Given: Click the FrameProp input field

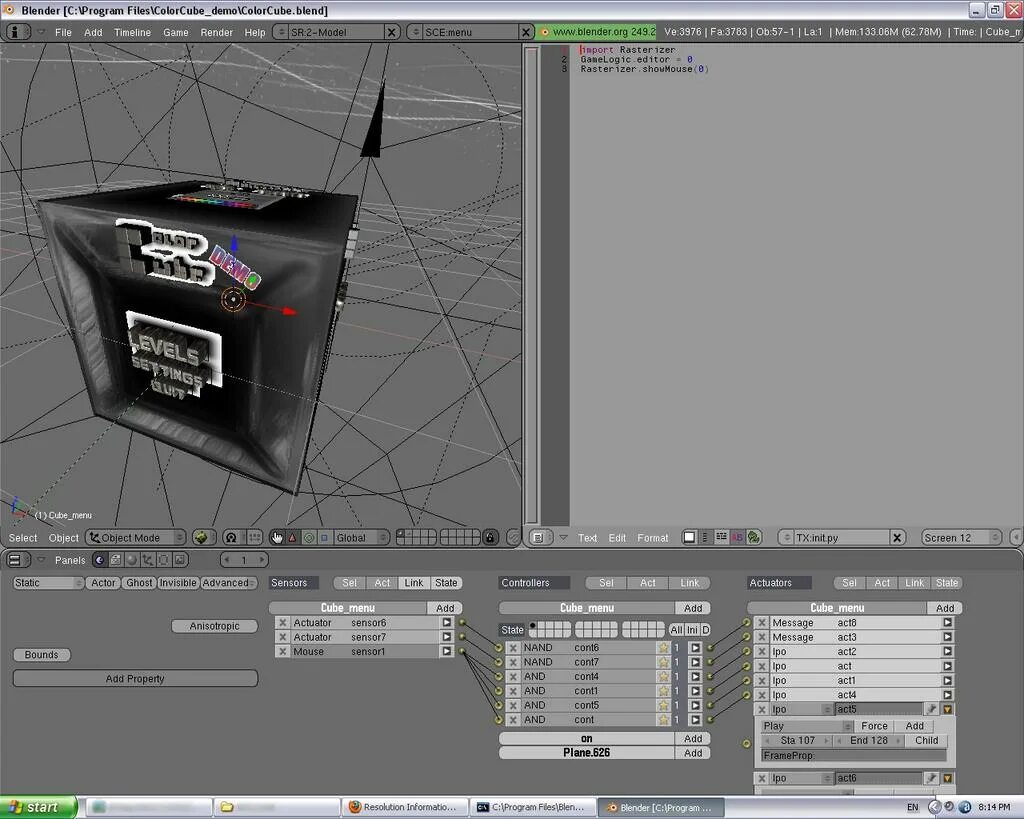Looking at the screenshot, I should (x=854, y=755).
